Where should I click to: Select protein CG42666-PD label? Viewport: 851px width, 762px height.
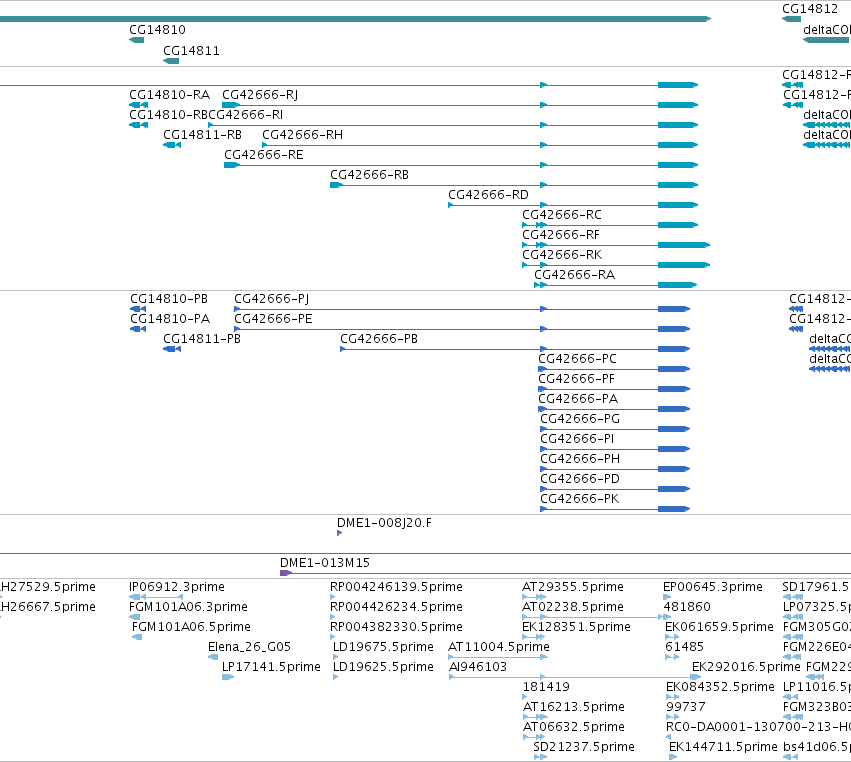(x=580, y=480)
